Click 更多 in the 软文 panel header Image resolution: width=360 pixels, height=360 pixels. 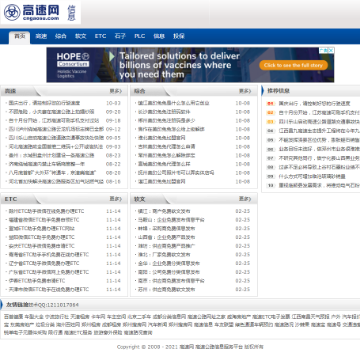click(245, 199)
